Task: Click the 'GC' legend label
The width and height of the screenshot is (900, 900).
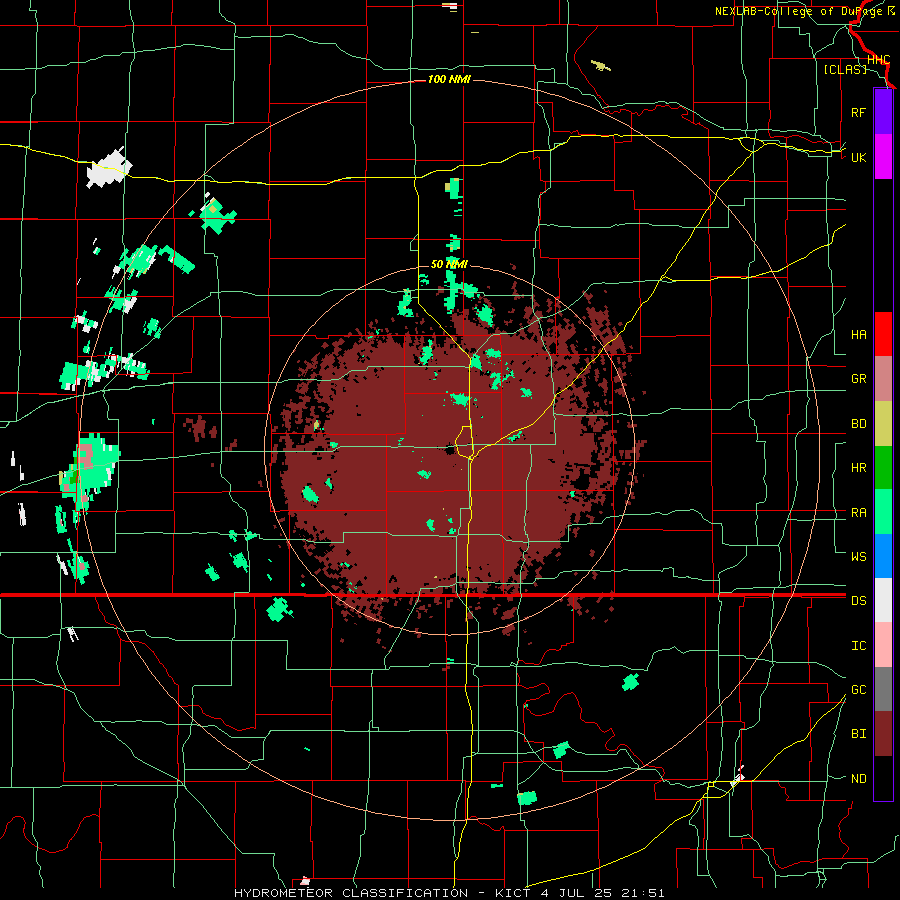Action: (858, 690)
